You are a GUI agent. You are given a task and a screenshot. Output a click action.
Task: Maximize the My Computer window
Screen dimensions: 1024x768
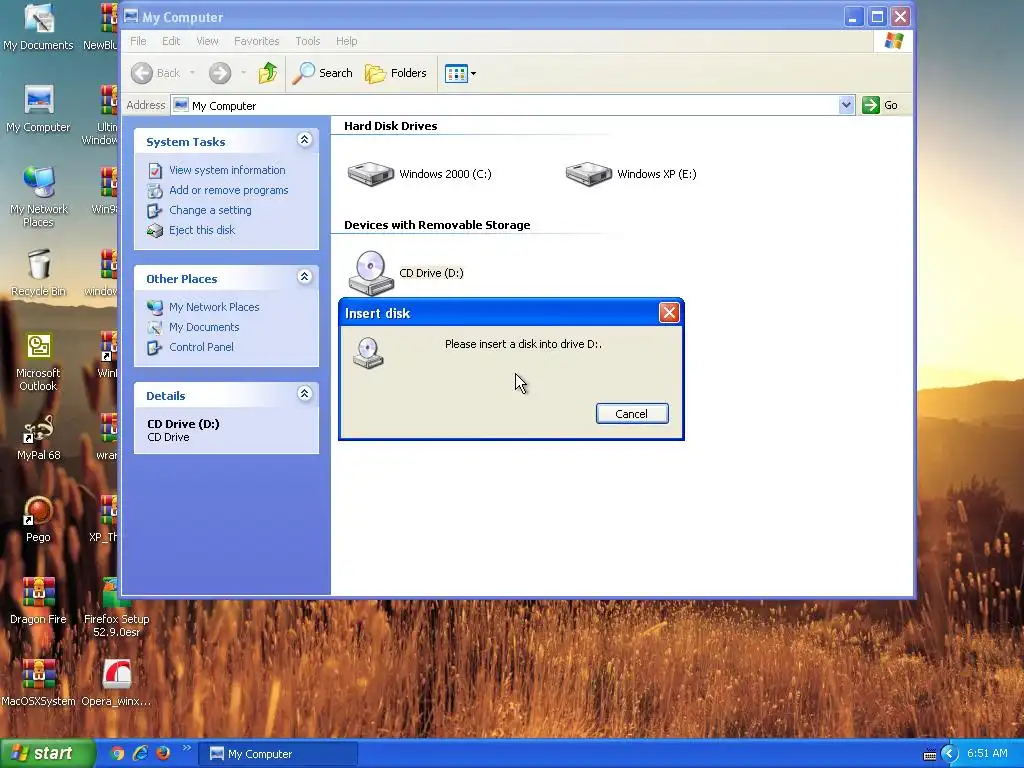(x=877, y=17)
